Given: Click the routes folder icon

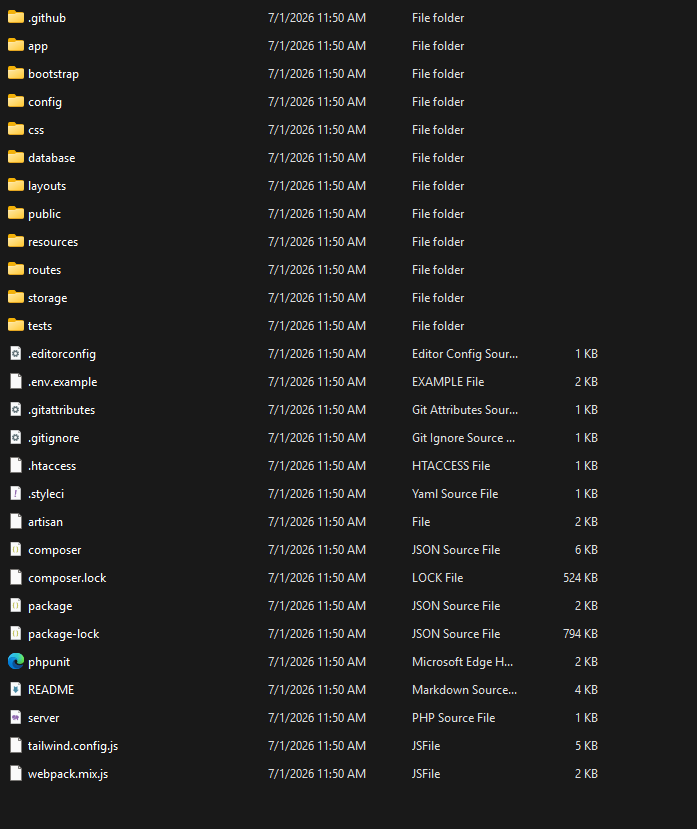Looking at the screenshot, I should 16,270.
